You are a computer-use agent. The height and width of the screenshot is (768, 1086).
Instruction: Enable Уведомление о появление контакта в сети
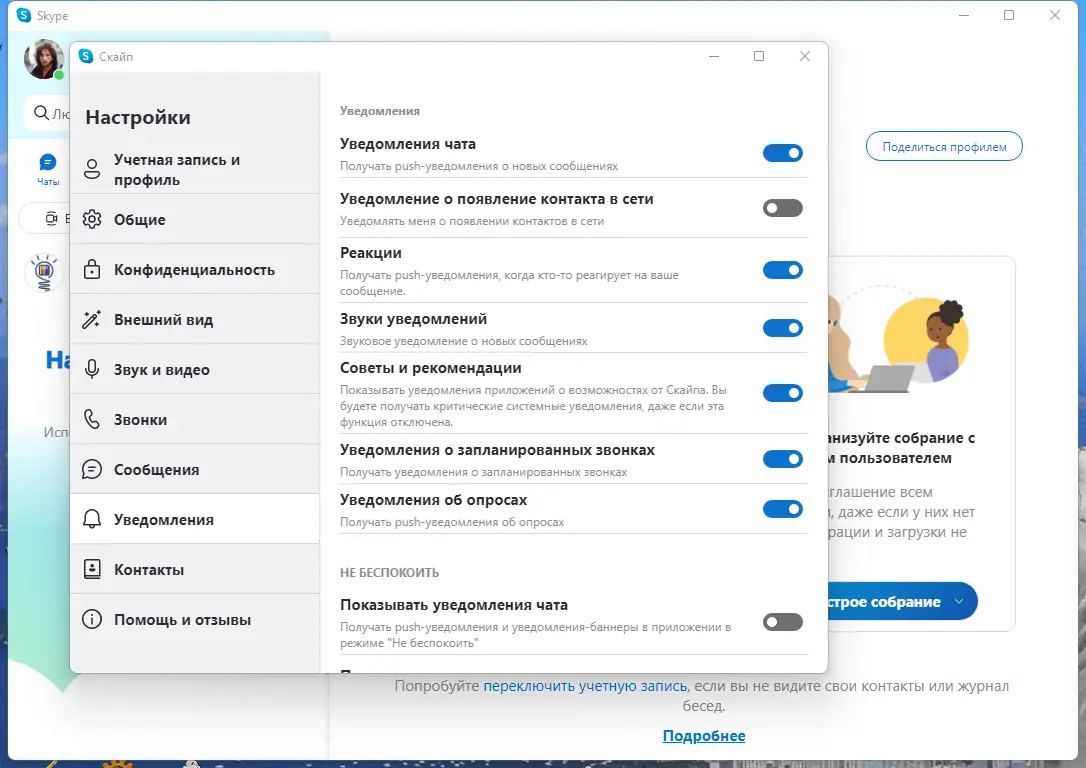click(x=783, y=208)
